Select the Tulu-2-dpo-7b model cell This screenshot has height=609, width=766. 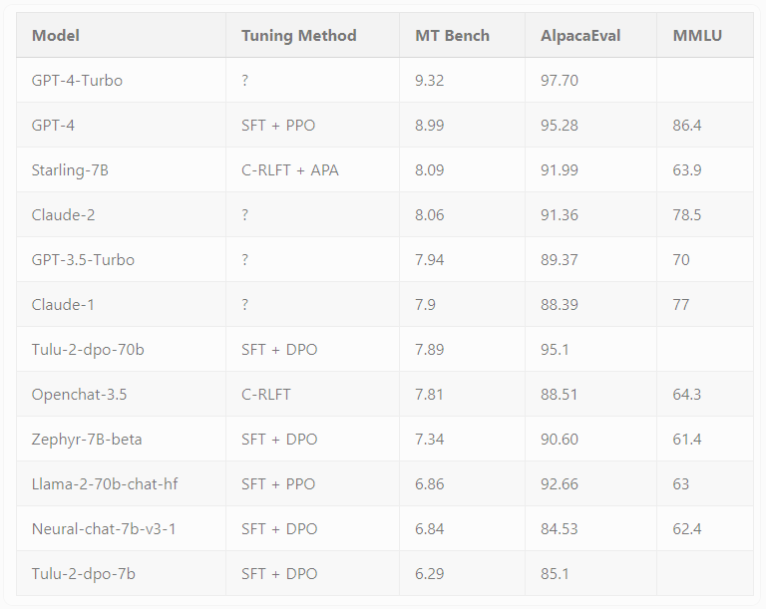[x=83, y=574]
